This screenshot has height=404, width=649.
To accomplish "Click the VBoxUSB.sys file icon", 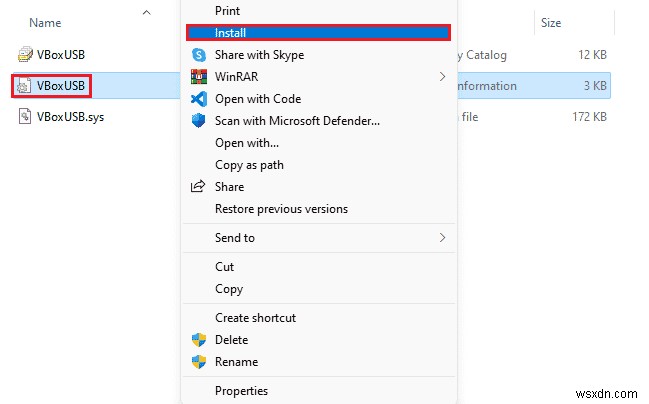I will click(x=26, y=118).
